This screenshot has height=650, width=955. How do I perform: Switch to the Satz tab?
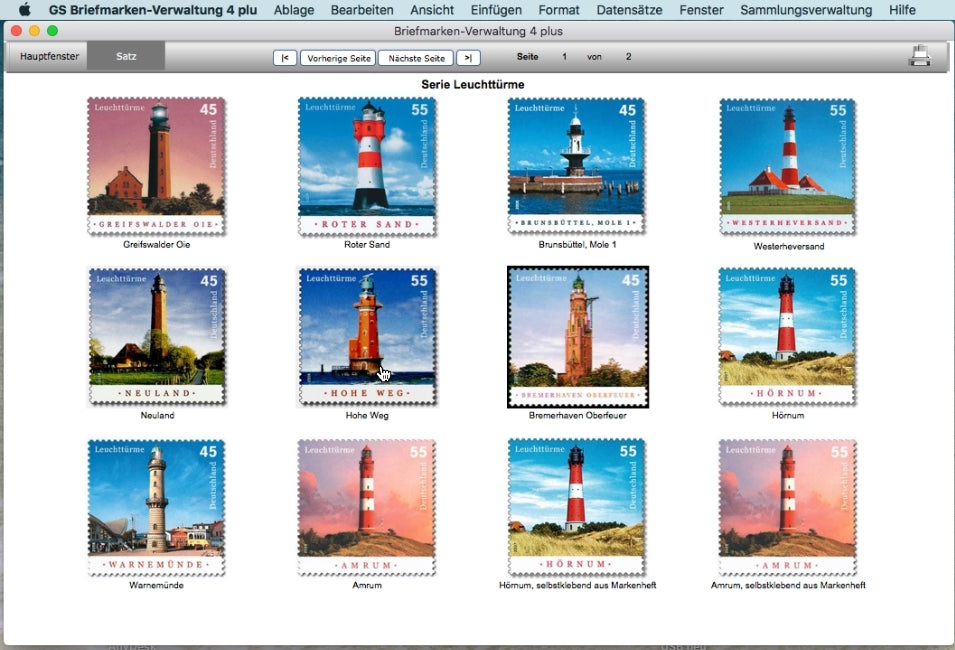click(x=125, y=57)
